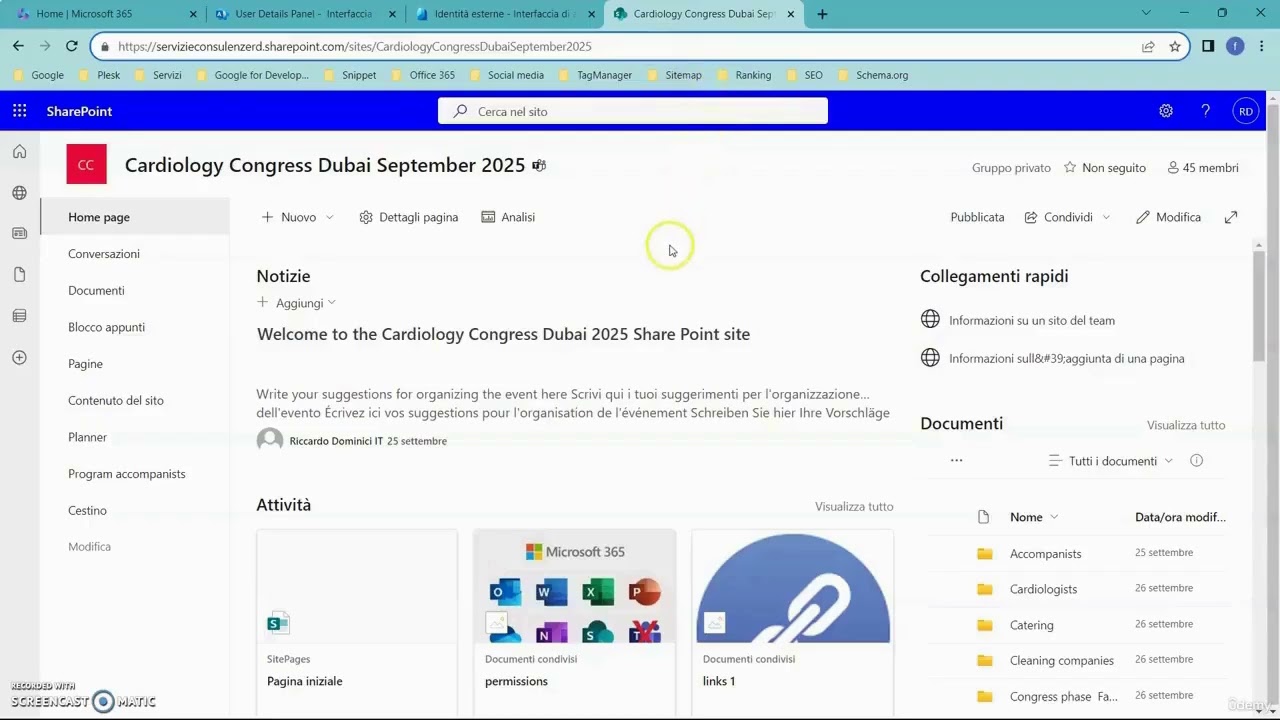Toggle following the site via Non seguito
This screenshot has width=1280, height=720.
(x=1105, y=168)
